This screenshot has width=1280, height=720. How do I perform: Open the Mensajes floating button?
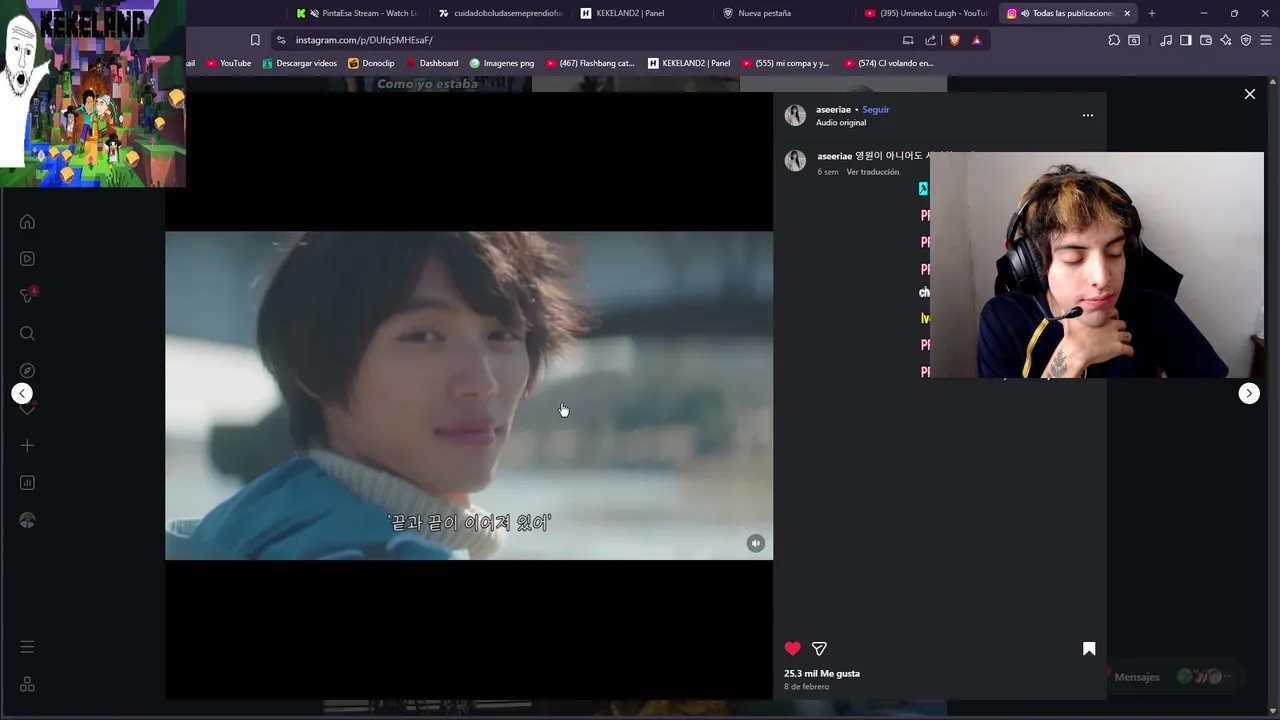click(x=1170, y=677)
